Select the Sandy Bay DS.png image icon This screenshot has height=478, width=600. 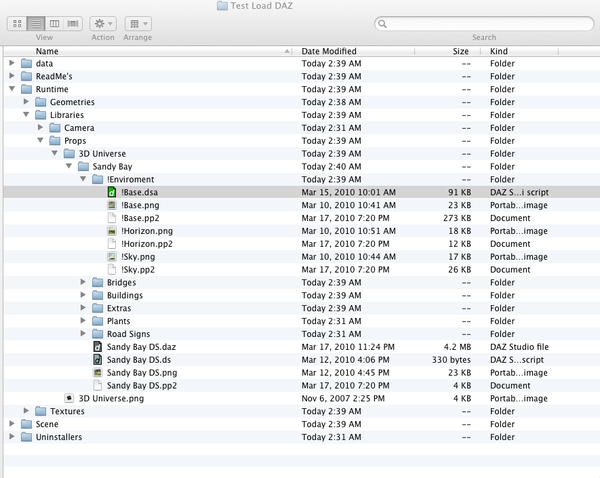coord(98,372)
